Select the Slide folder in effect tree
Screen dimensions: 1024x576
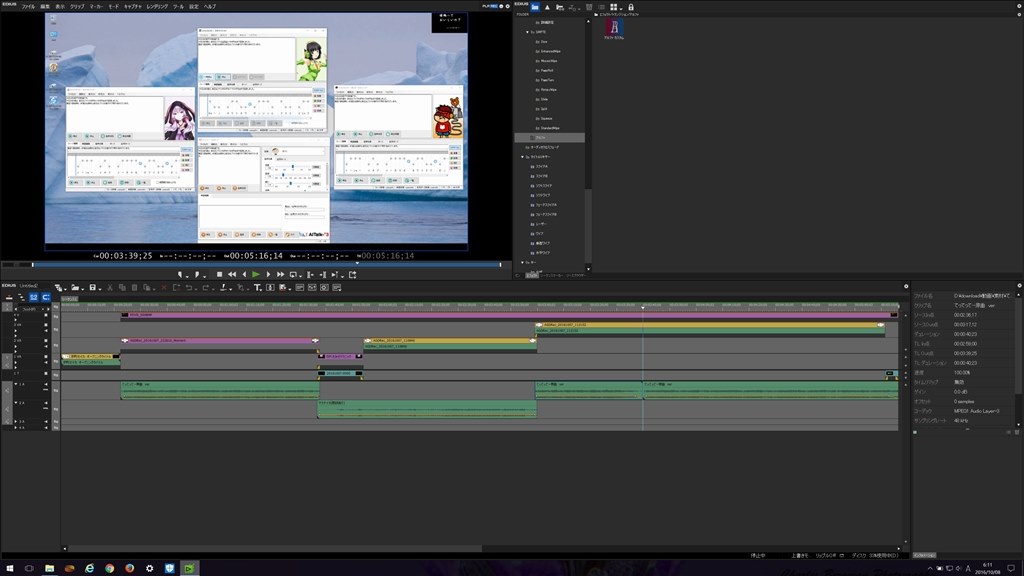click(x=542, y=99)
